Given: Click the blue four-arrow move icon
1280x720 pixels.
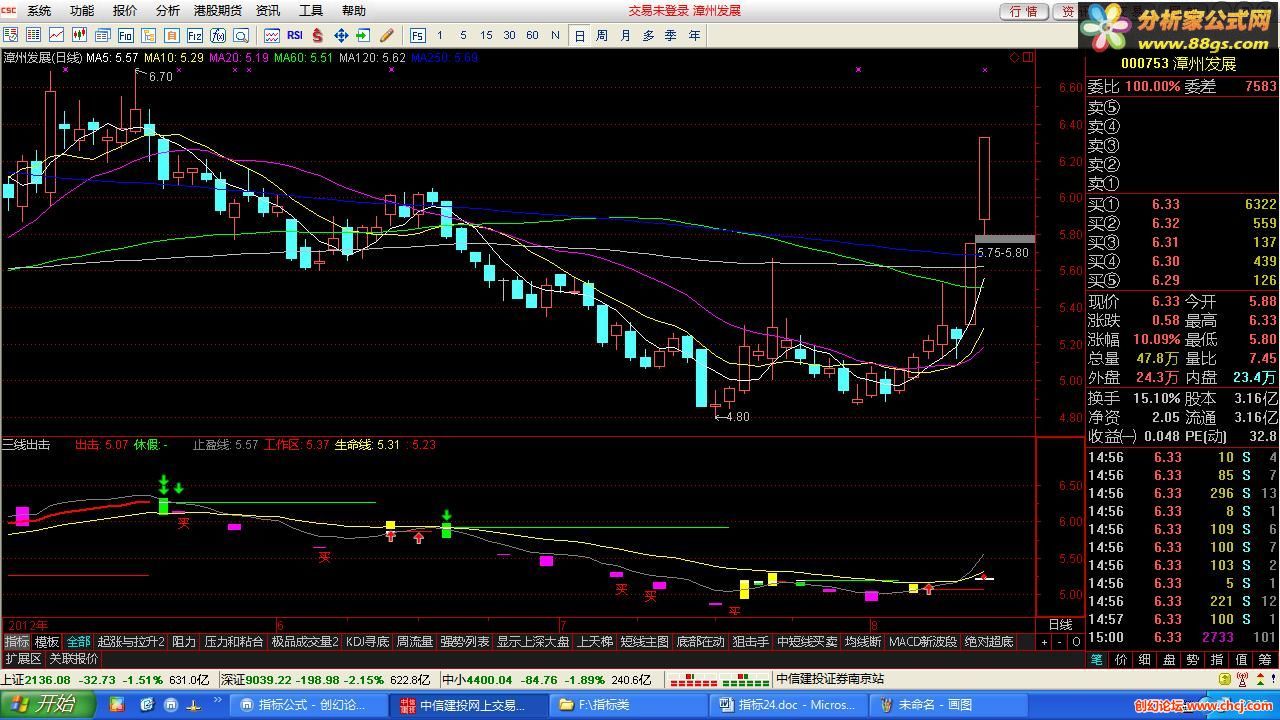Looking at the screenshot, I should click(x=341, y=35).
